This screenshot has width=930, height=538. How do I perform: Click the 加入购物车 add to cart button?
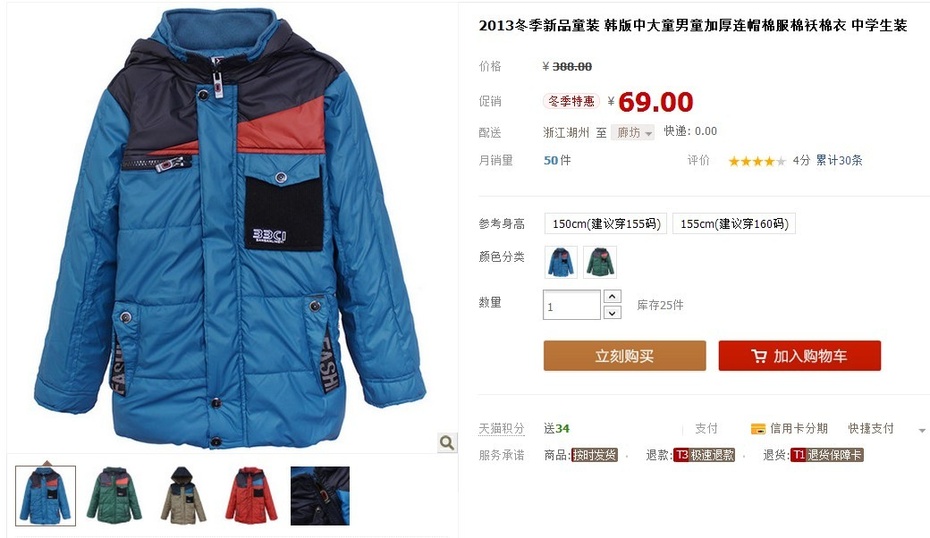pyautogui.click(x=800, y=356)
